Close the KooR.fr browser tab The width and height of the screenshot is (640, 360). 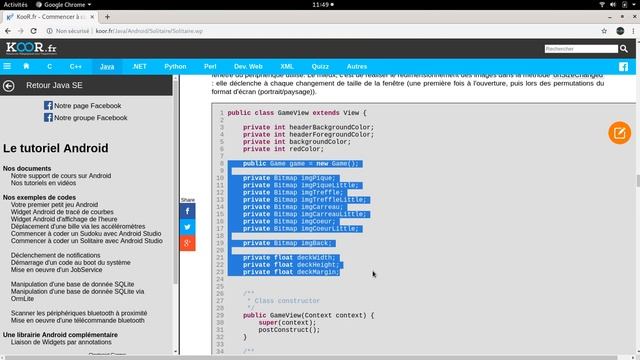pos(92,17)
